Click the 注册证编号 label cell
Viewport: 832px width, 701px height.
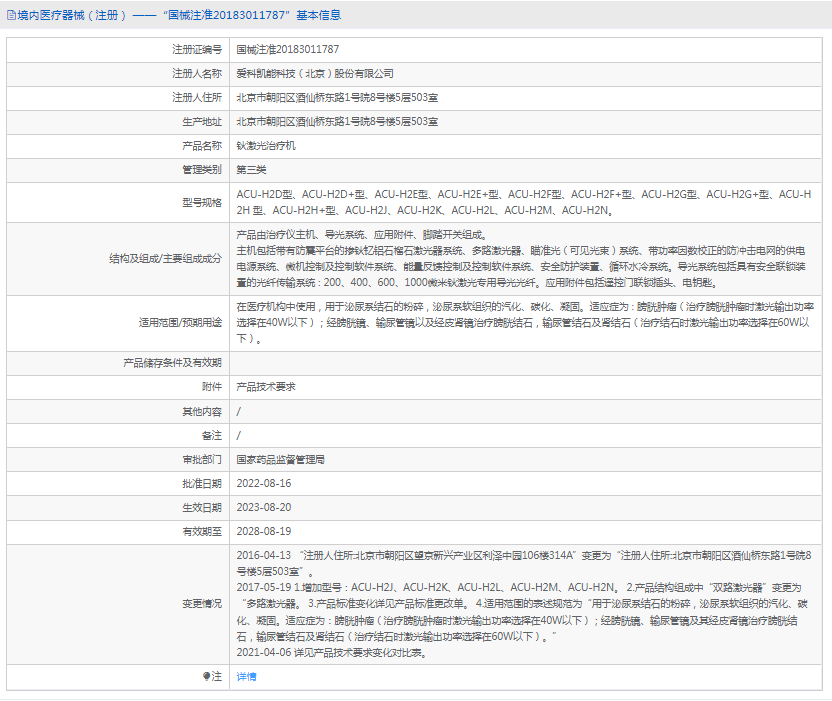tap(197, 49)
